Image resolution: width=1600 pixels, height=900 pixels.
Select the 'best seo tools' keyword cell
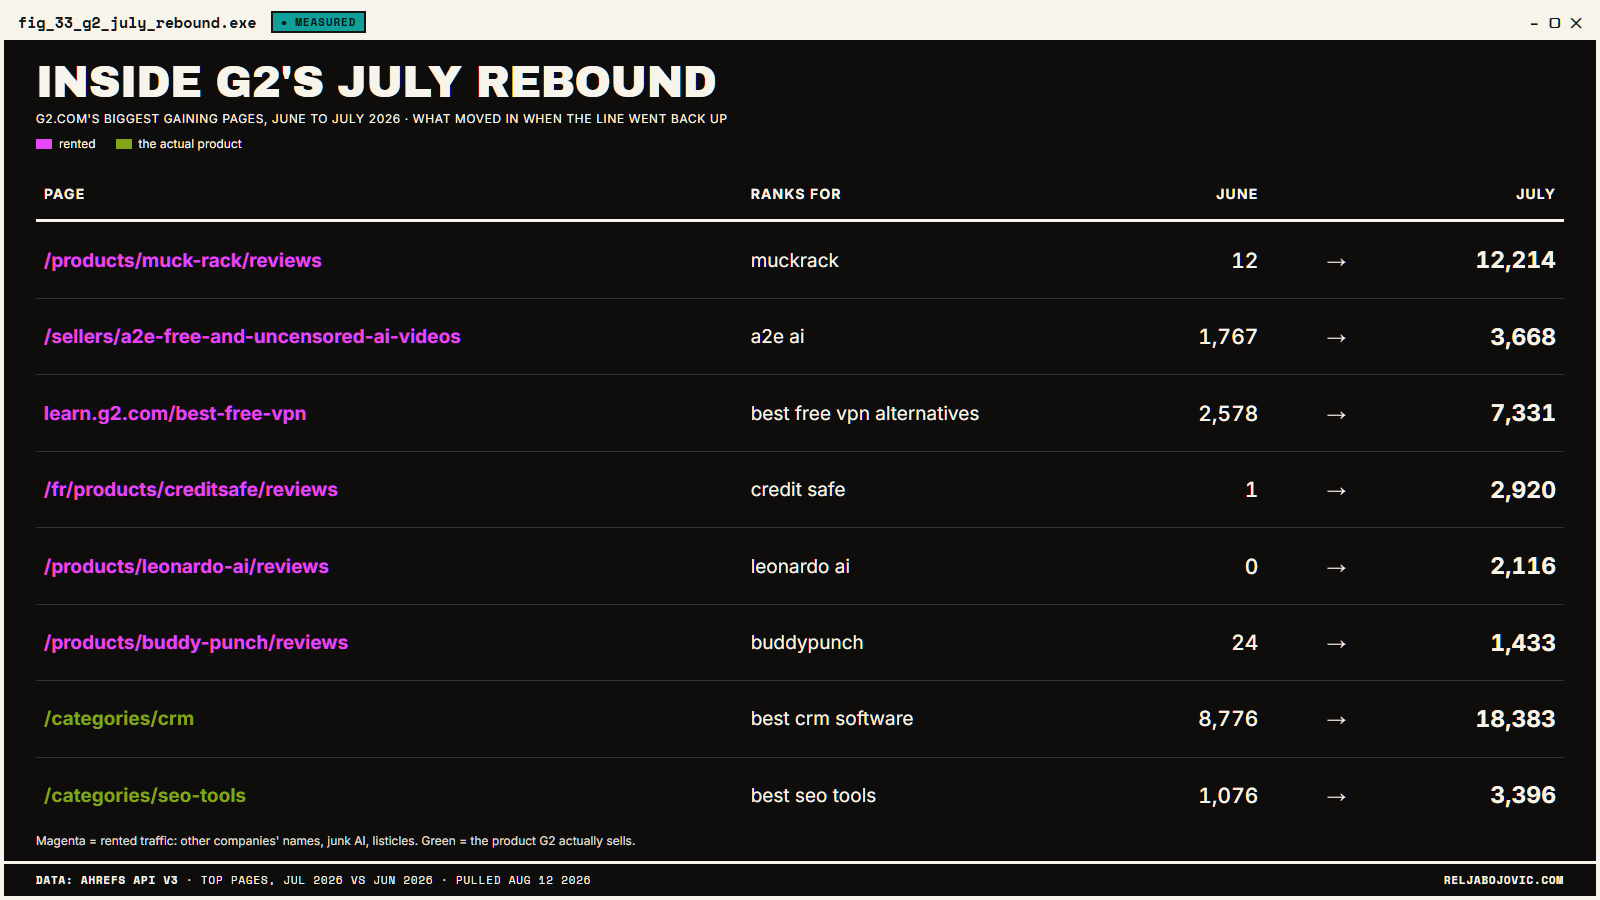click(813, 796)
